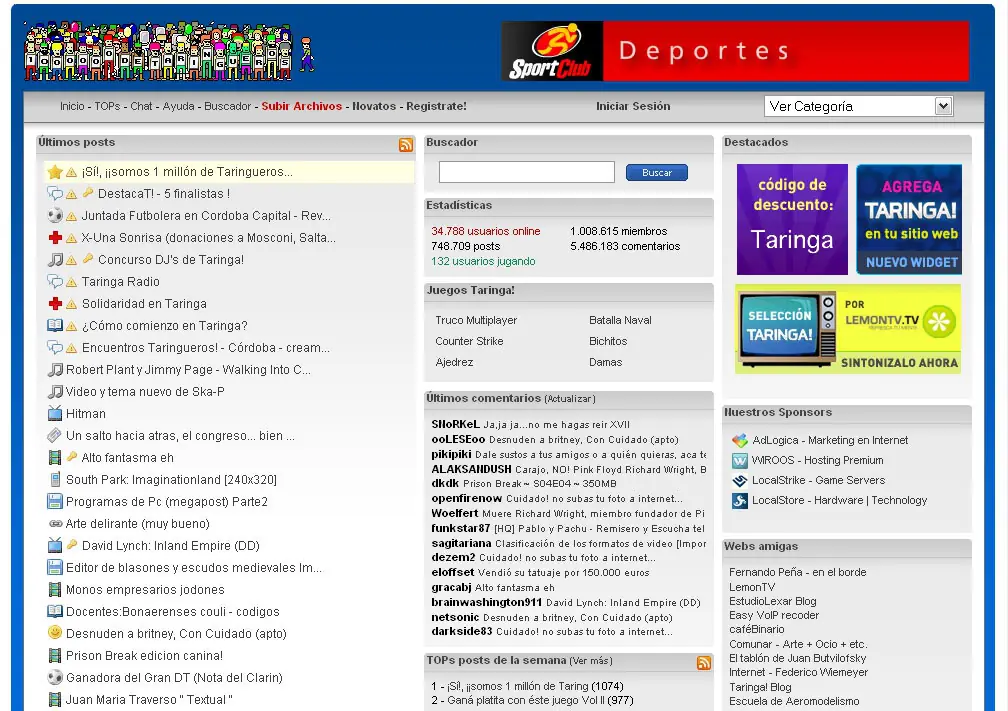Open the Ajedrez game link
1008x711 pixels.
[454, 362]
